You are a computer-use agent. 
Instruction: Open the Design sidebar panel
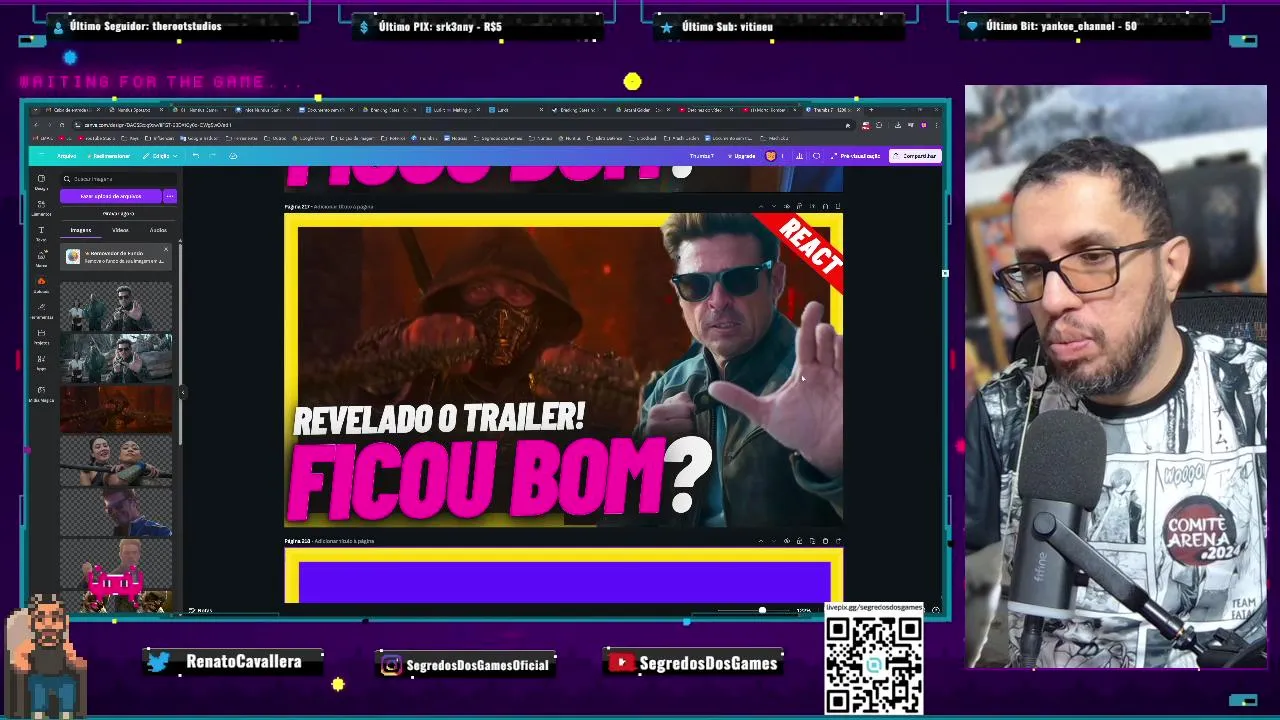coord(41,182)
